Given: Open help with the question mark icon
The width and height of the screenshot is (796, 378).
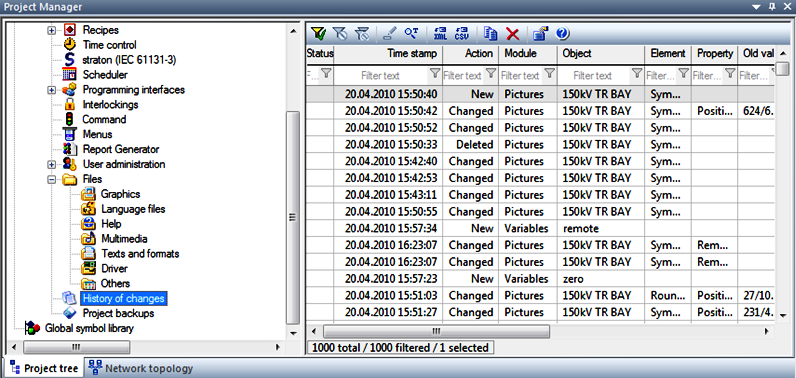Looking at the screenshot, I should point(562,34).
